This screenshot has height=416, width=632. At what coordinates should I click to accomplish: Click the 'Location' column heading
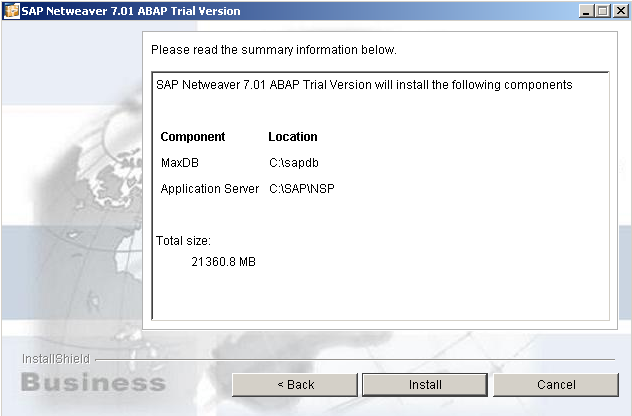(x=293, y=137)
